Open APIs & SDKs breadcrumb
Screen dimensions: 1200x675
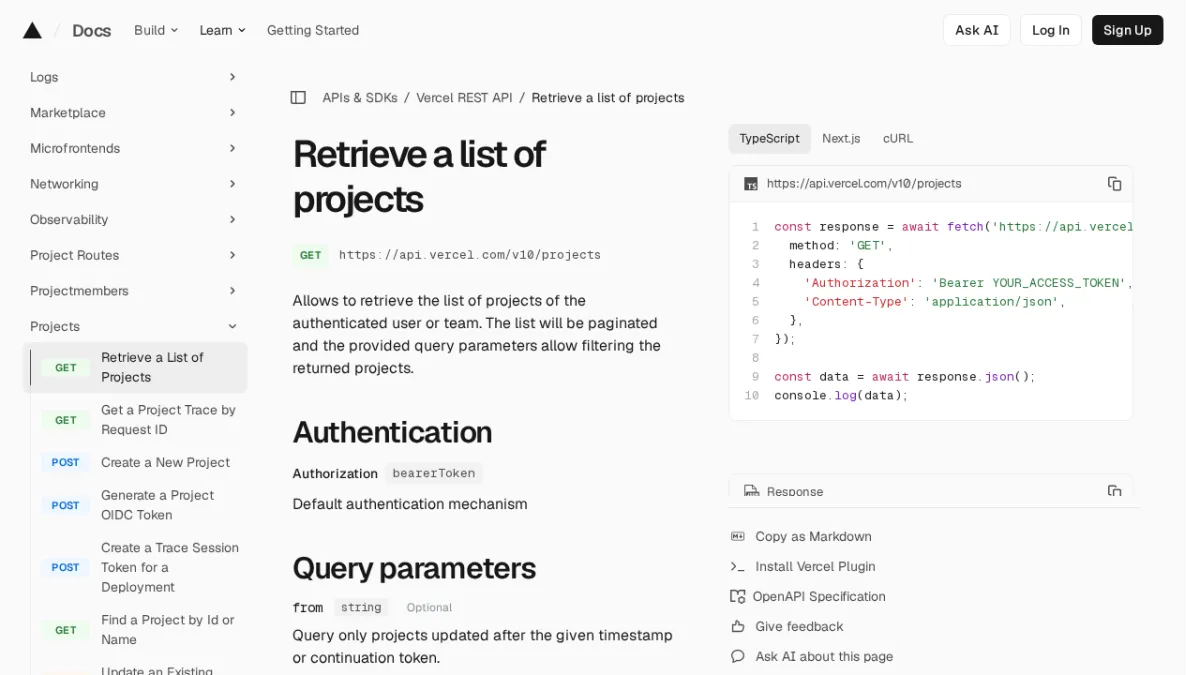(x=360, y=97)
